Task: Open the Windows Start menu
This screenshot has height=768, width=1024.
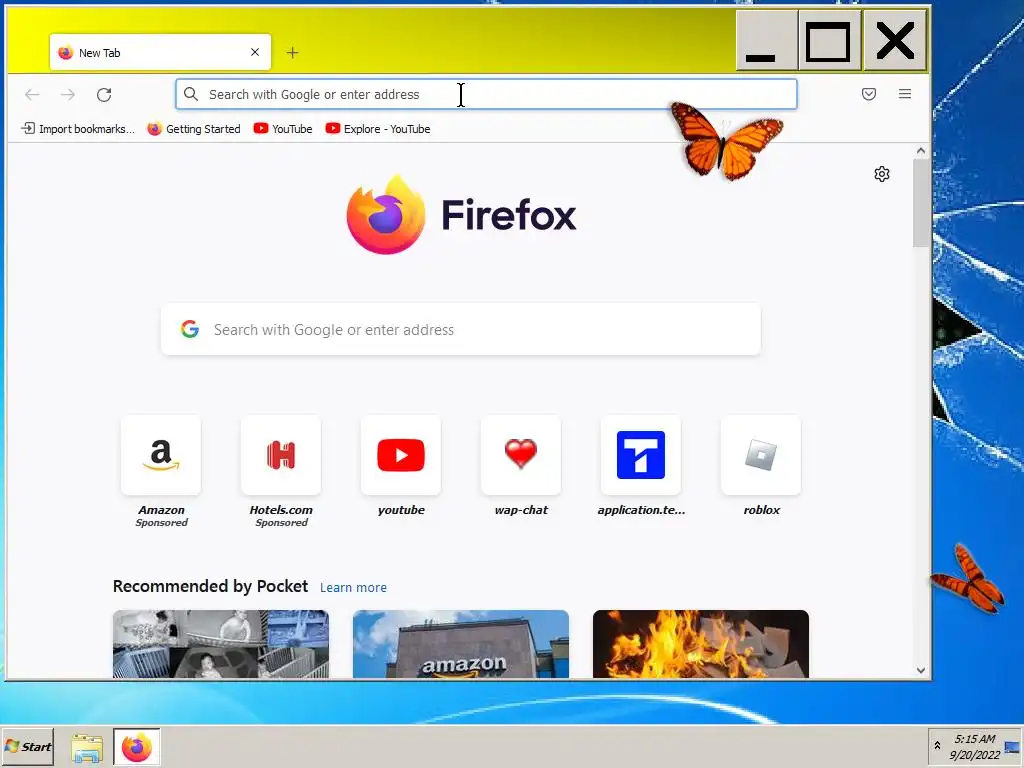Action: 27,746
